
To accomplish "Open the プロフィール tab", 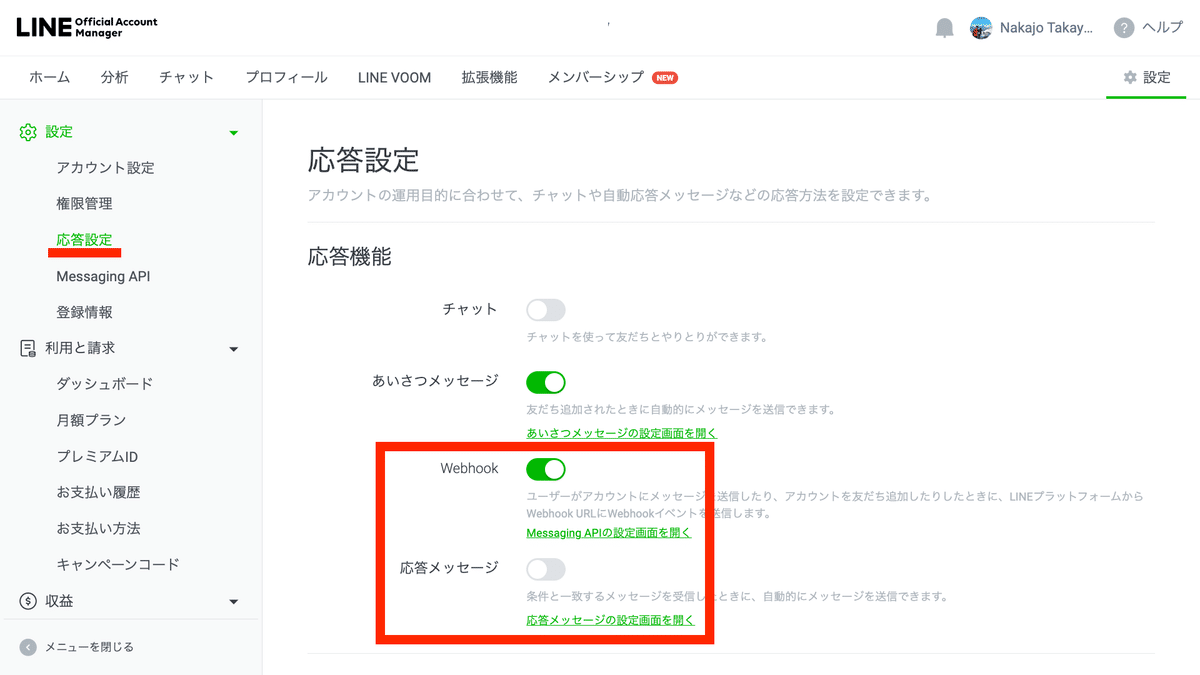I will coord(287,77).
